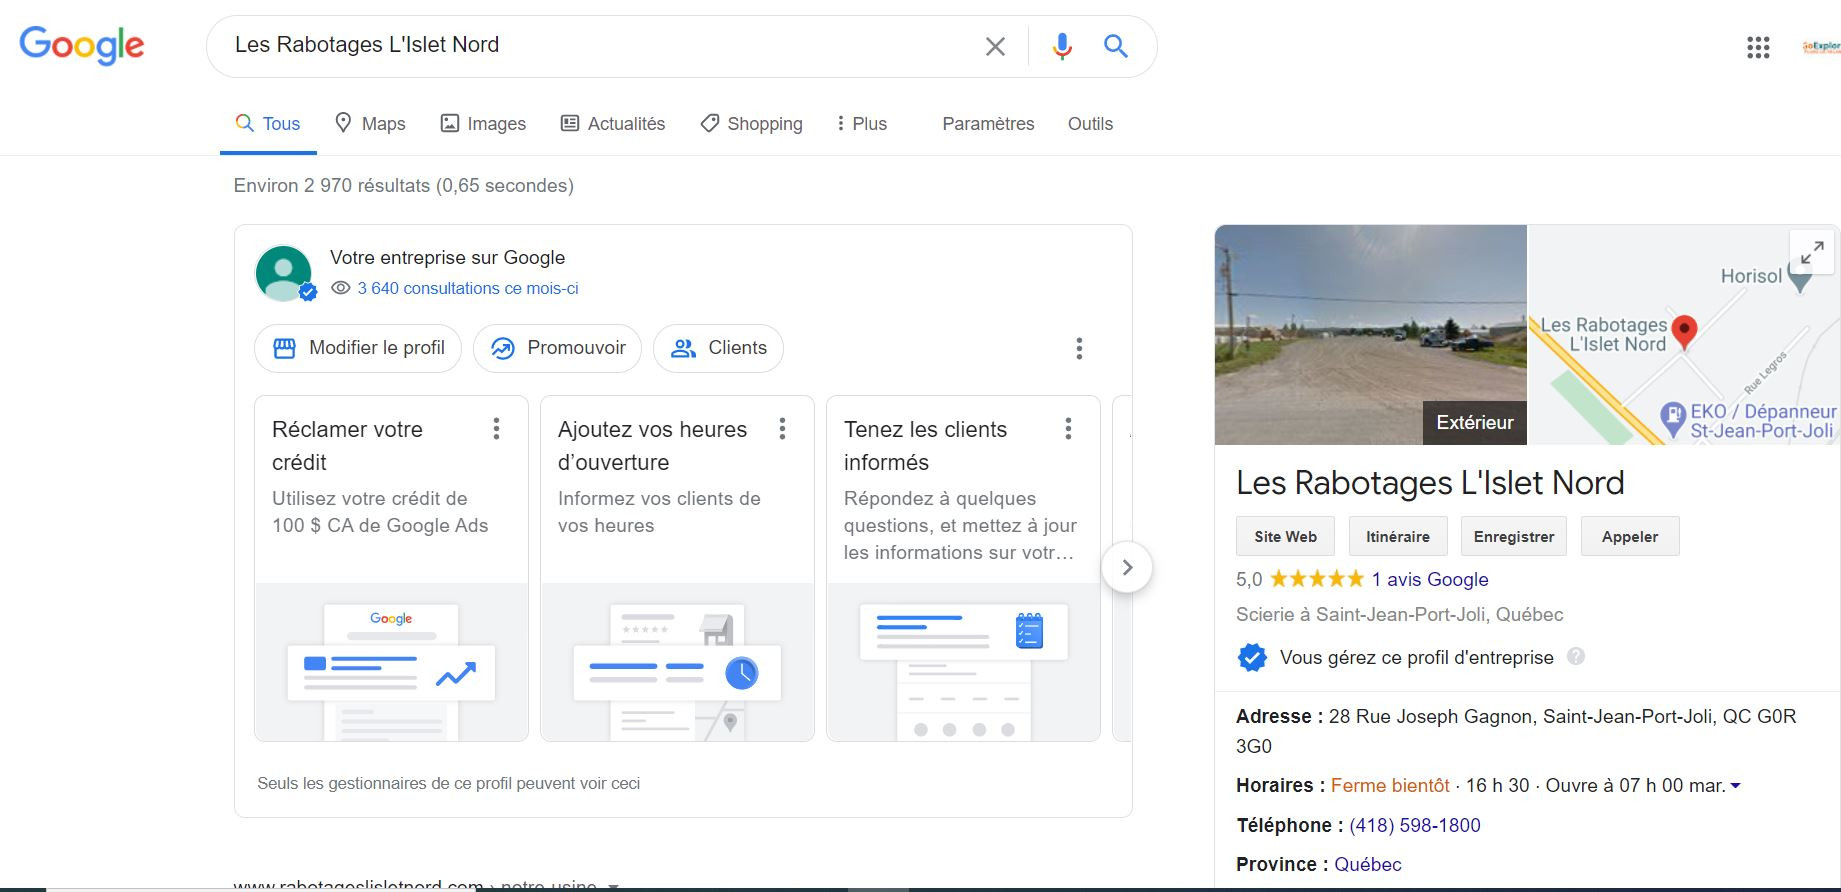Screen dimensions: 1841x892
Task: Click Scierie à Saint-Jean-Port-Joli text
Action: (1400, 614)
